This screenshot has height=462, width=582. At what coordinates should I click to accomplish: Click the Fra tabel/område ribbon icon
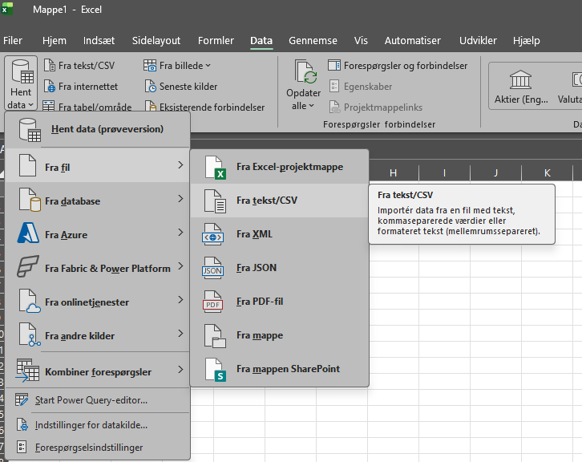[49, 106]
